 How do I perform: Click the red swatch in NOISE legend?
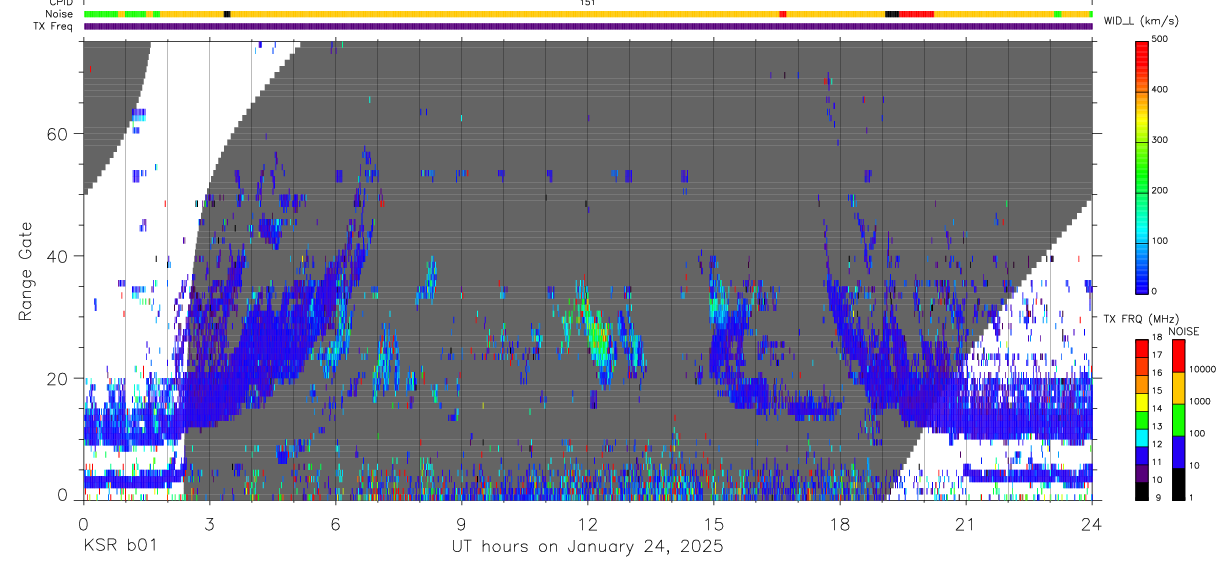pos(1178,355)
